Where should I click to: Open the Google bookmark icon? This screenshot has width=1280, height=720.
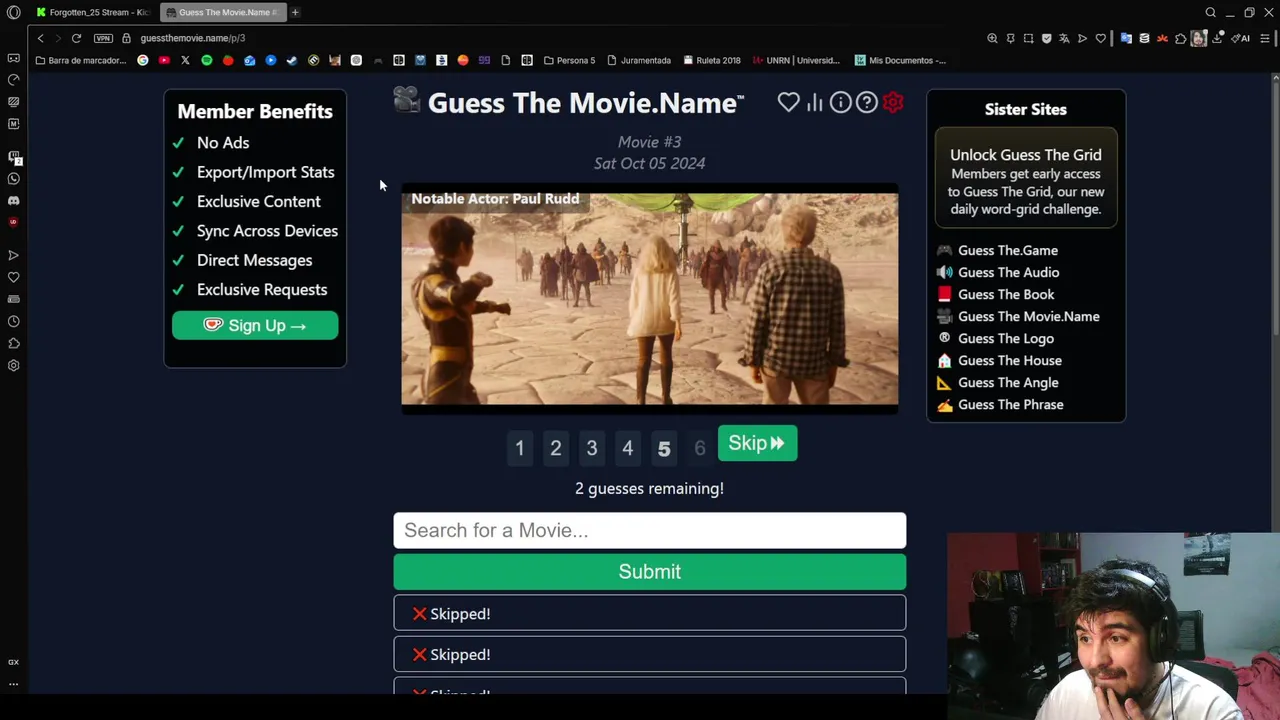(x=143, y=60)
